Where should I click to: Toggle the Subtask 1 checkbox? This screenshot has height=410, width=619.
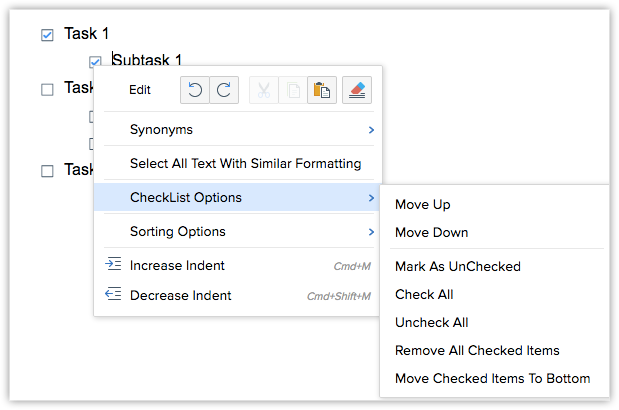[95, 61]
